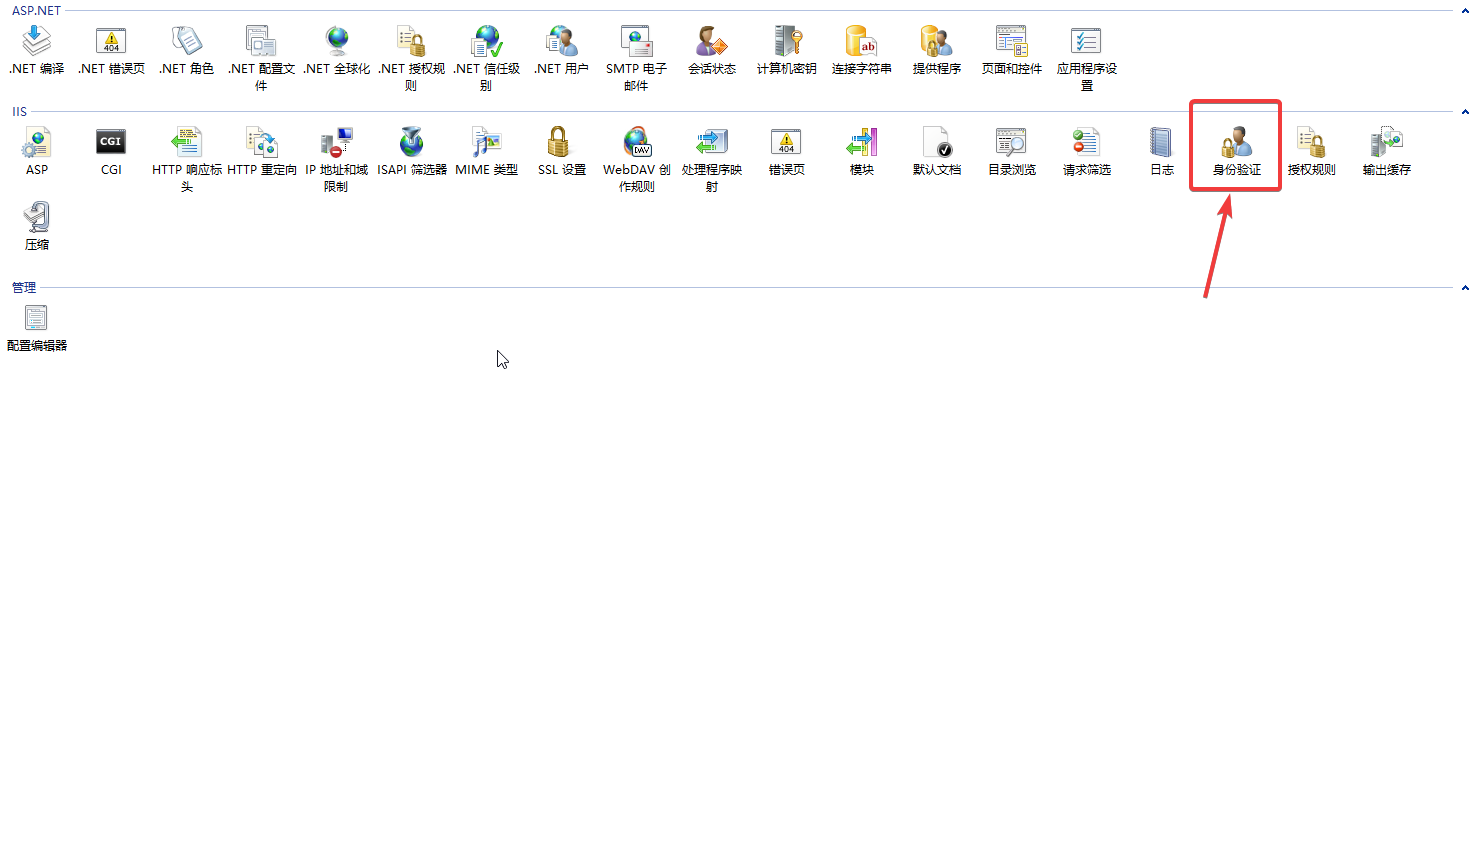Open ISAPI 筛选器 icon
1478x844 pixels.
point(411,142)
